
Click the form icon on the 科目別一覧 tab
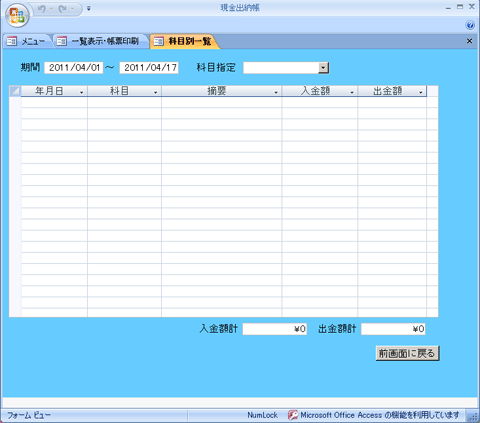(x=158, y=41)
